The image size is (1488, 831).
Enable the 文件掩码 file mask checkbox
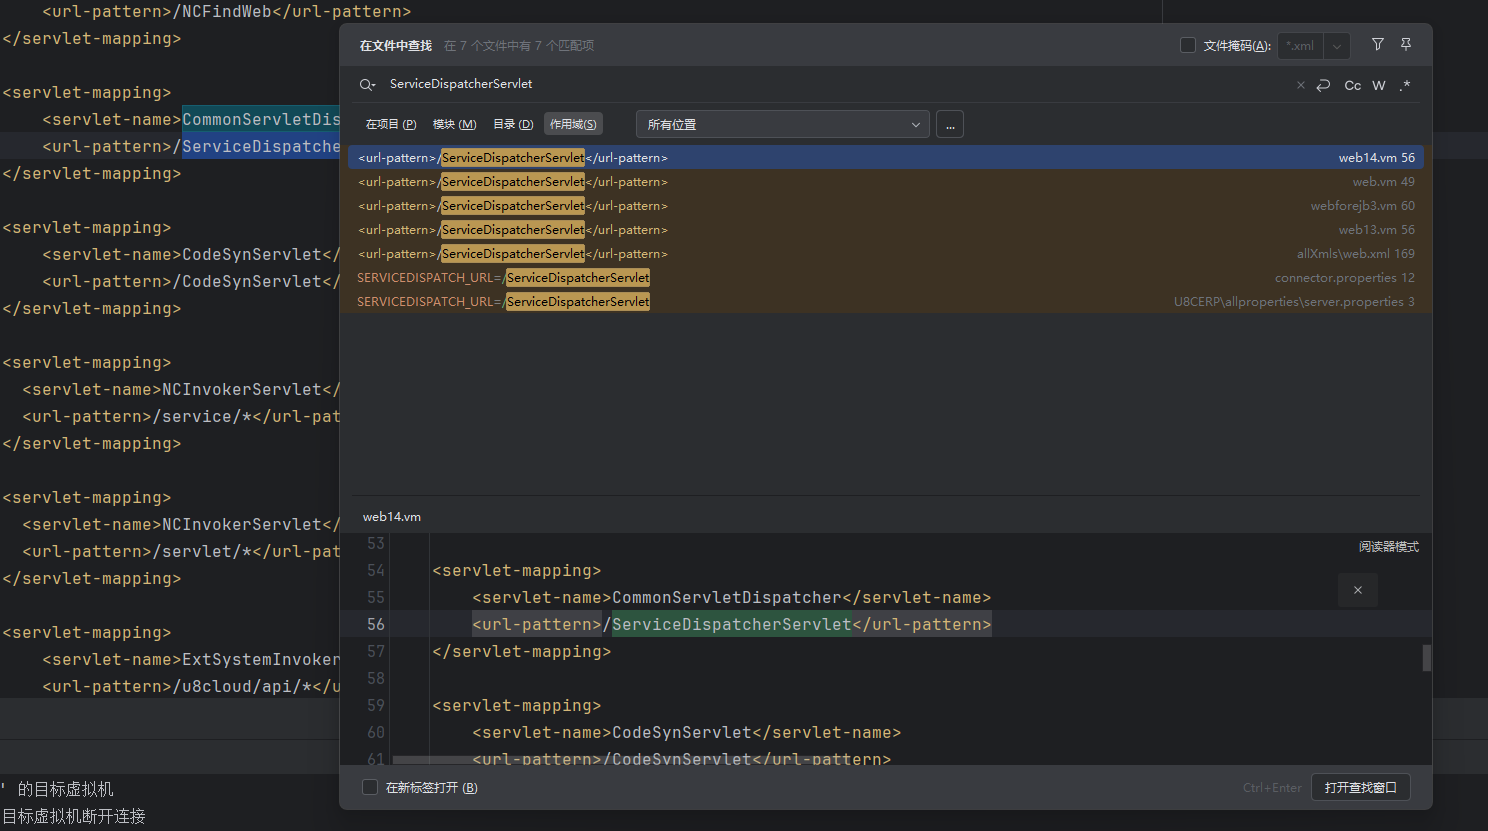point(1188,45)
